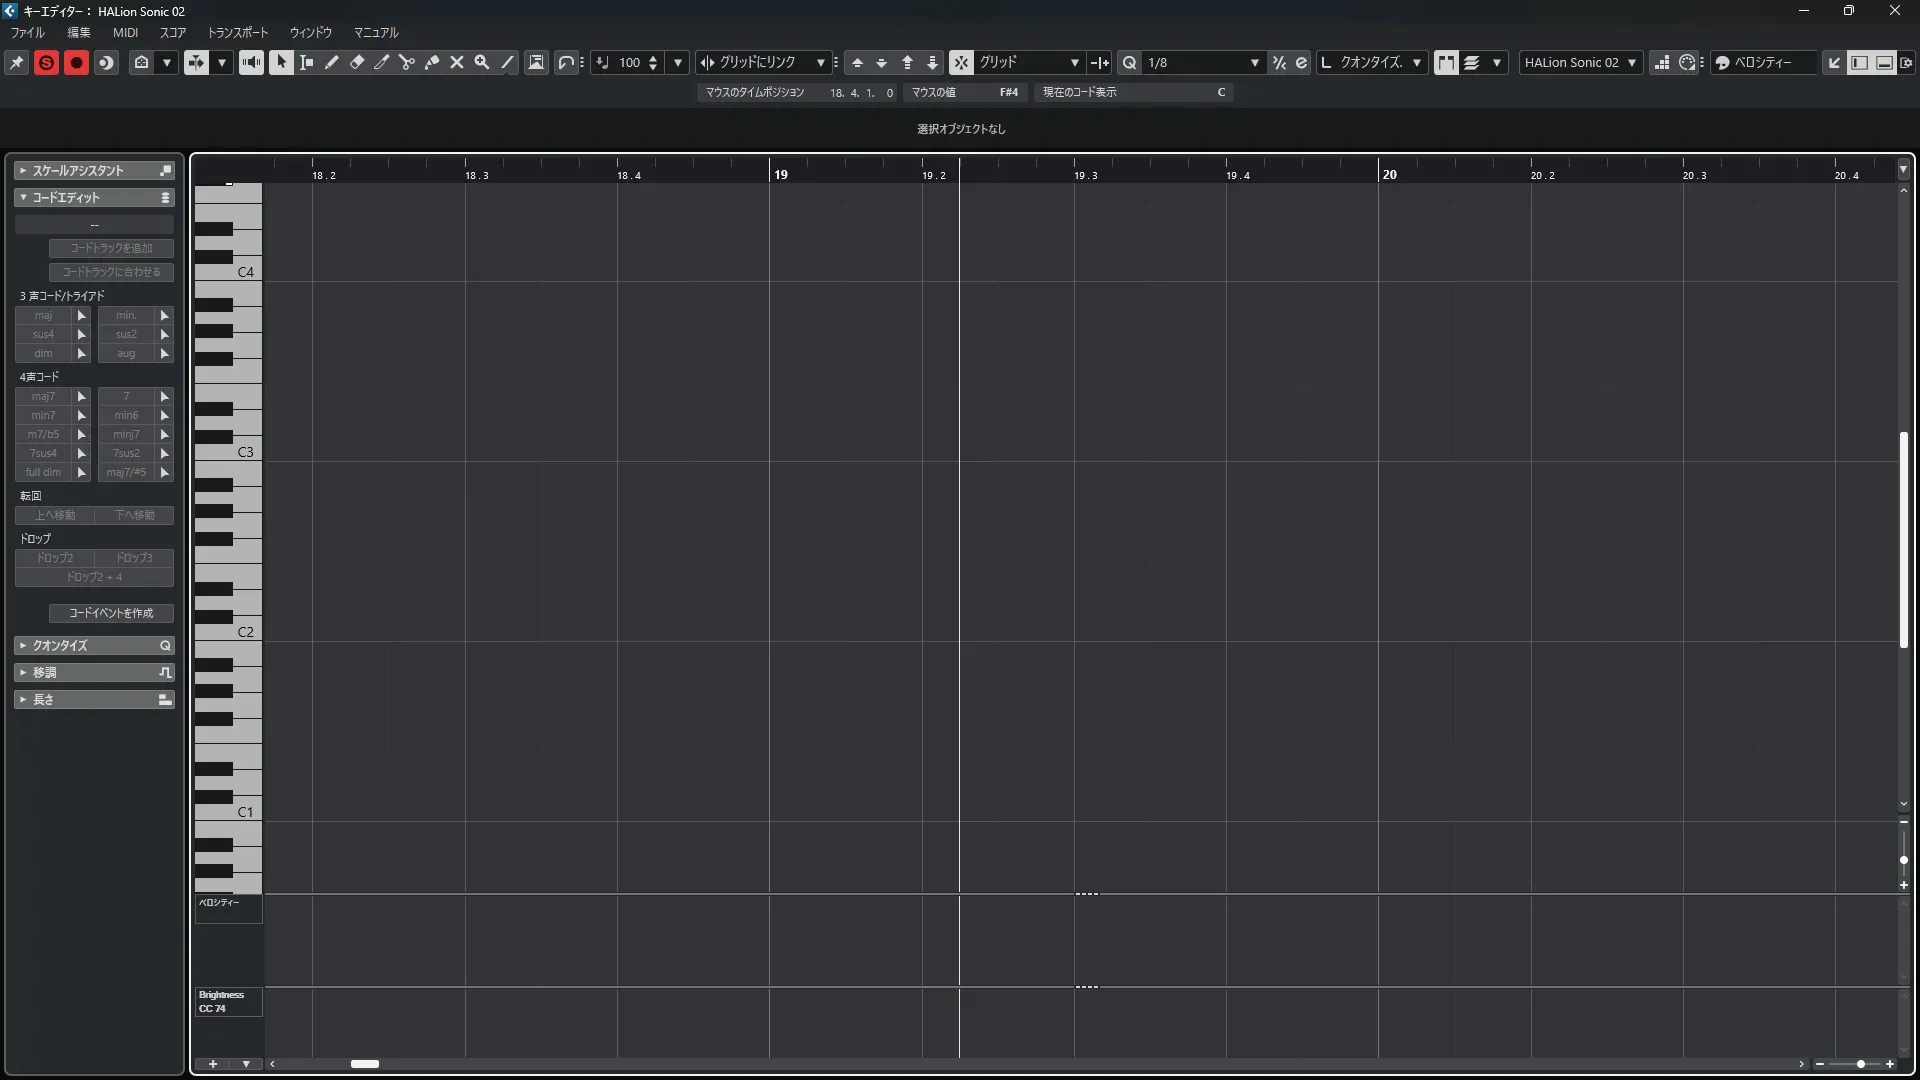Select the Split scissors tool
This screenshot has height=1080, width=1920.
(x=407, y=62)
